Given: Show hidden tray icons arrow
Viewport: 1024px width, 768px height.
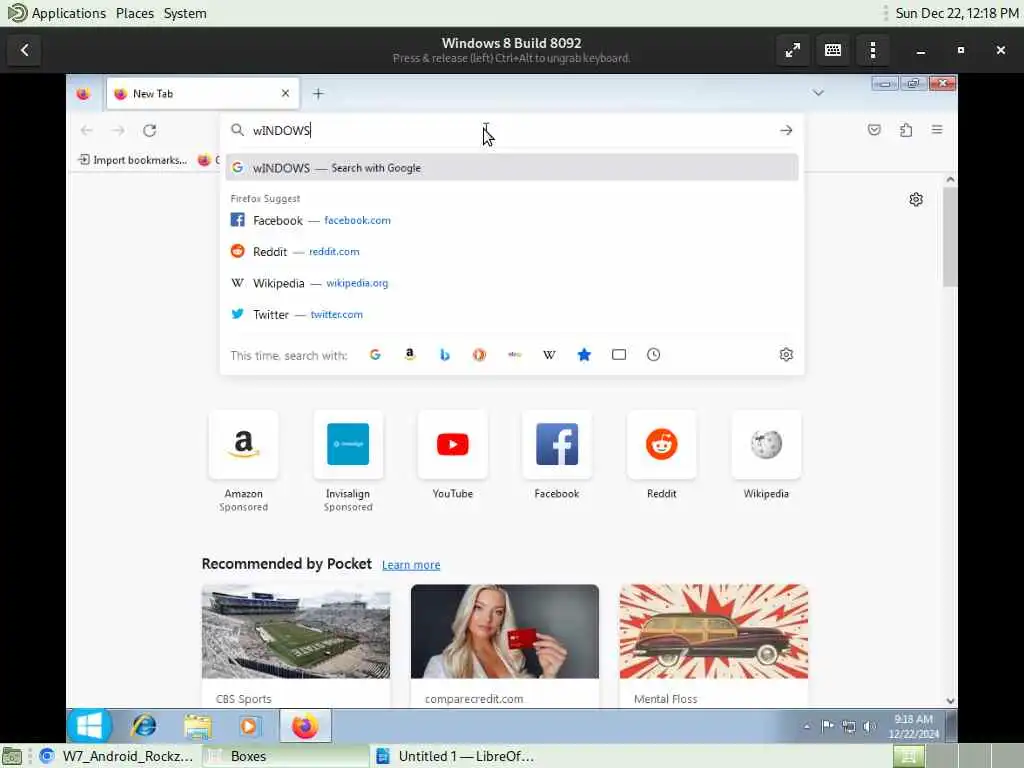Looking at the screenshot, I should click(x=807, y=726).
